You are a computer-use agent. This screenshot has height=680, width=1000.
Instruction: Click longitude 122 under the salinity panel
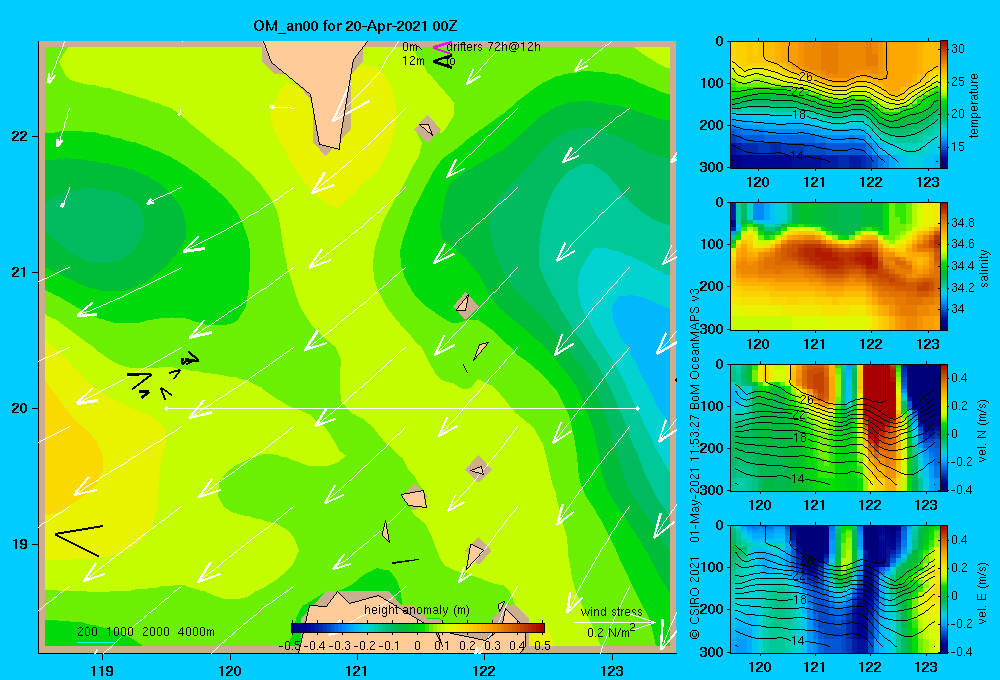(871, 344)
